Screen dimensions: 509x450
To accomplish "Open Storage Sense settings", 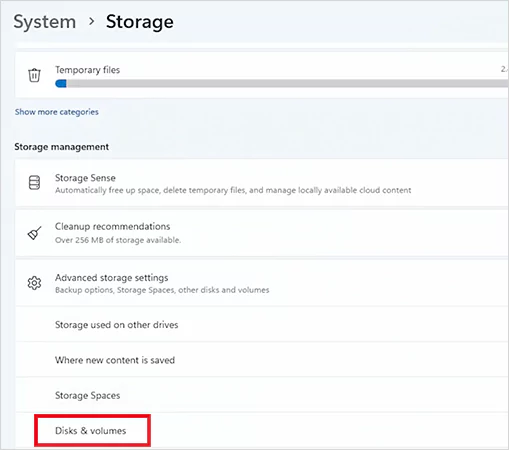I will pos(262,183).
